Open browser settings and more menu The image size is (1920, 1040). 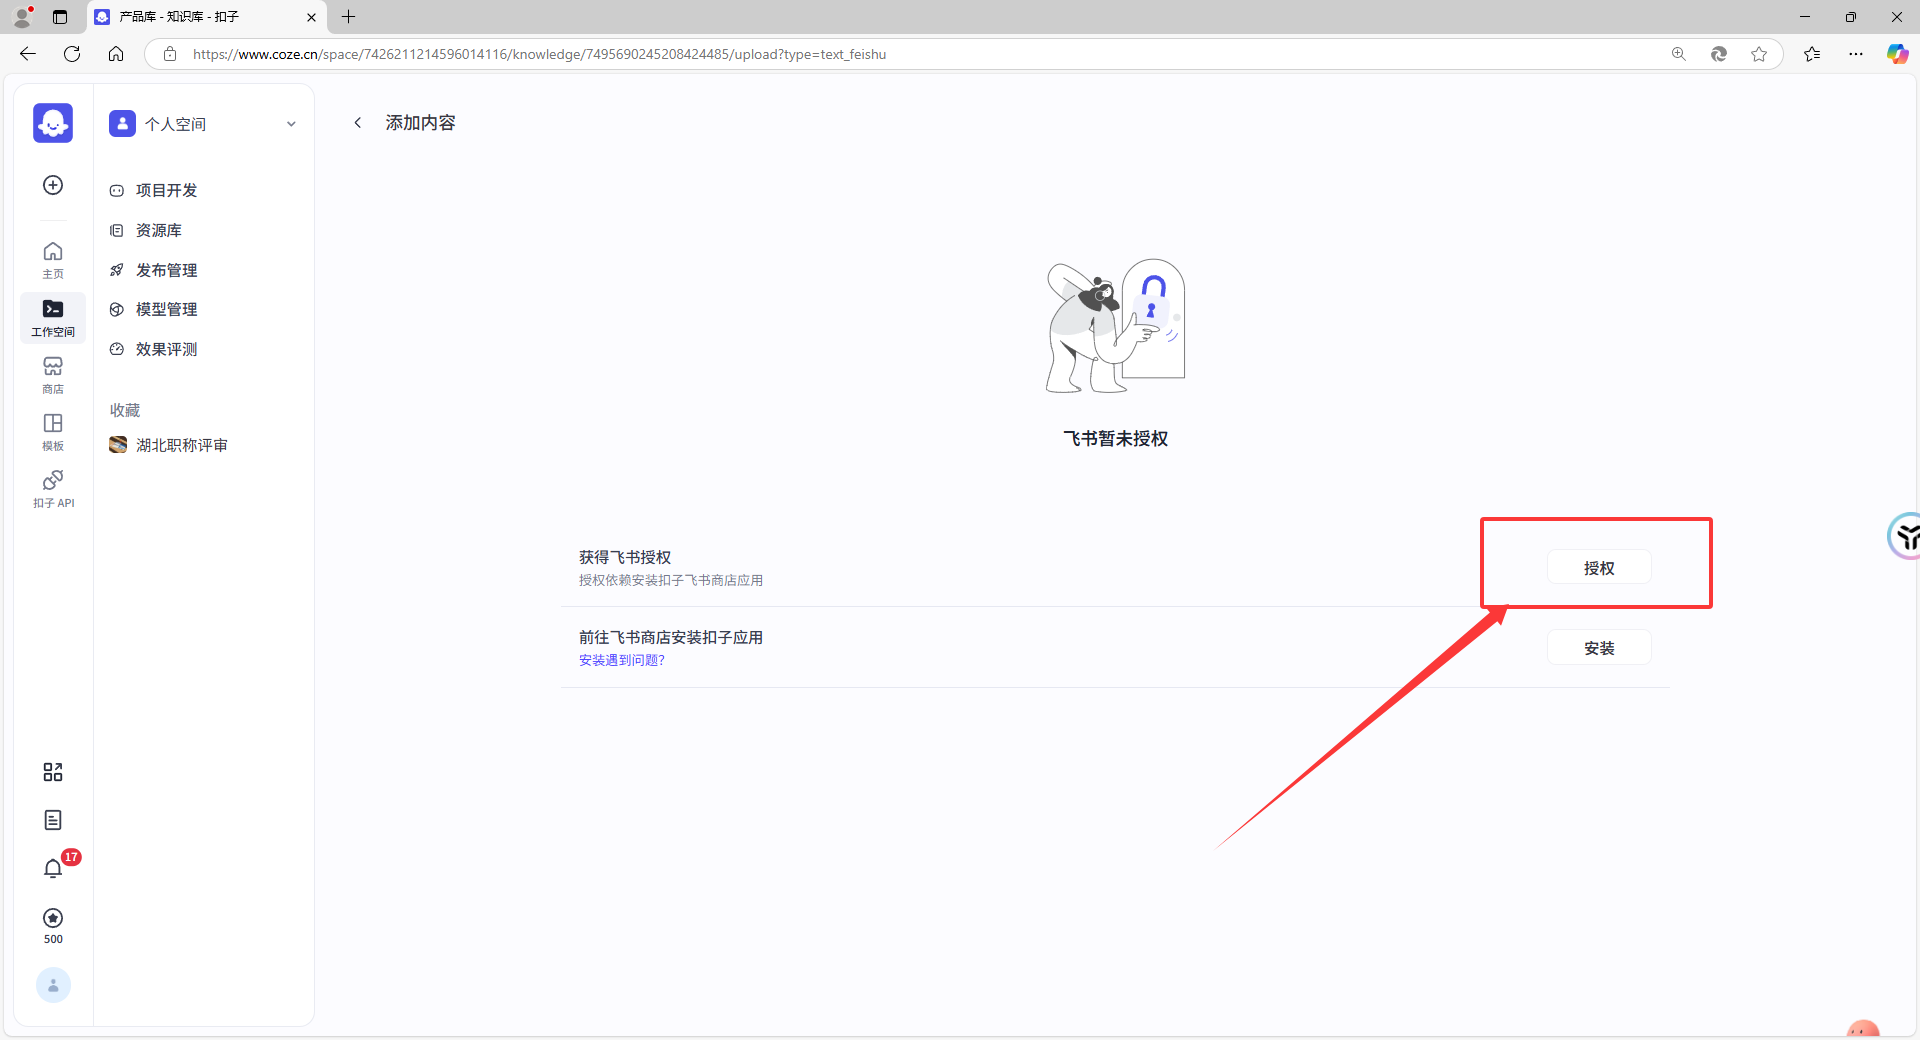(x=1856, y=54)
